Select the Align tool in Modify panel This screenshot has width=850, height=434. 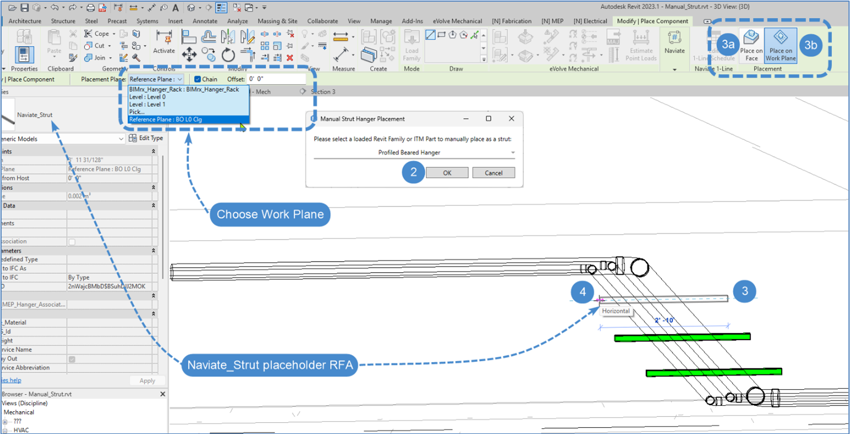(189, 37)
